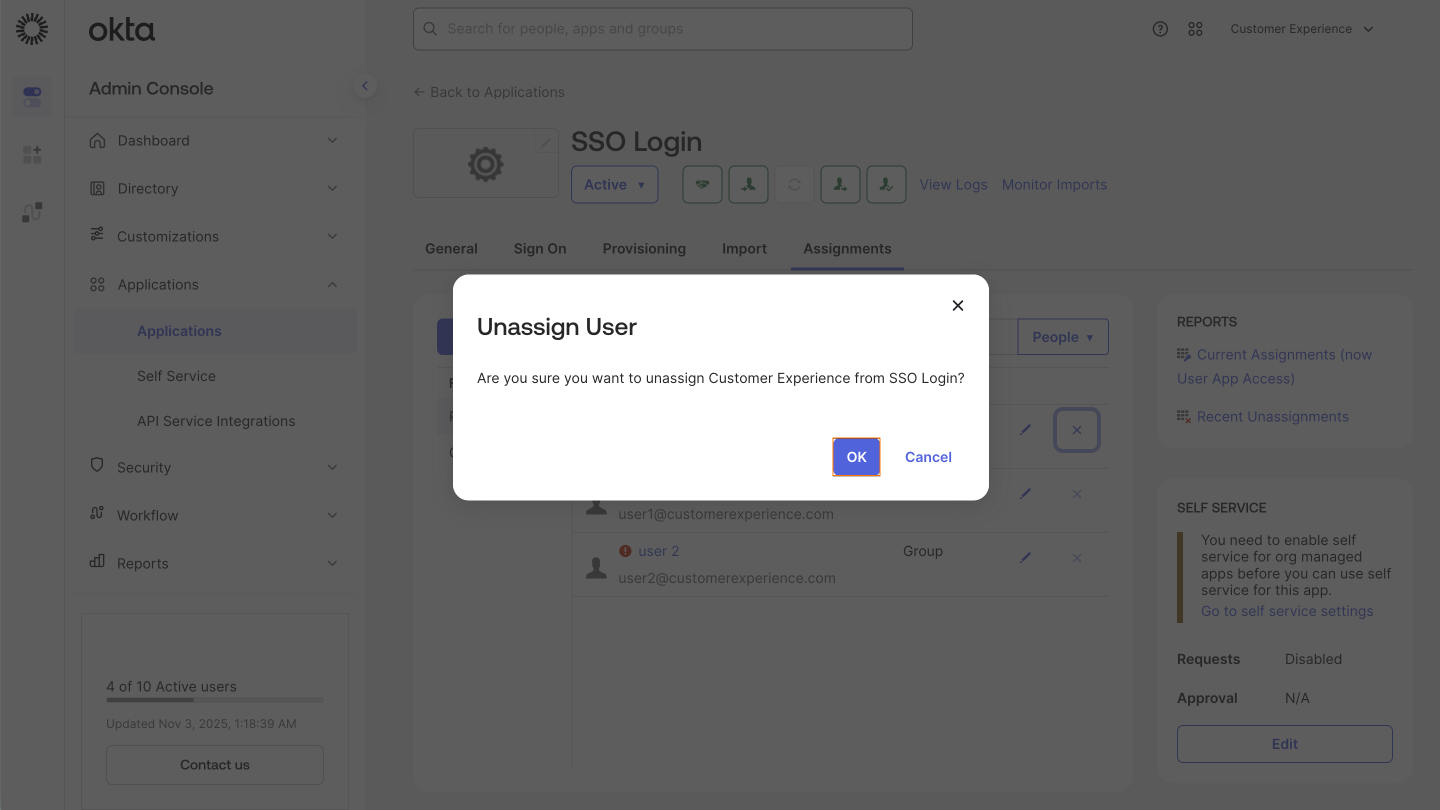Screen dimensions: 1440x810
Task: Click the Search for people input field
Action: [662, 29]
